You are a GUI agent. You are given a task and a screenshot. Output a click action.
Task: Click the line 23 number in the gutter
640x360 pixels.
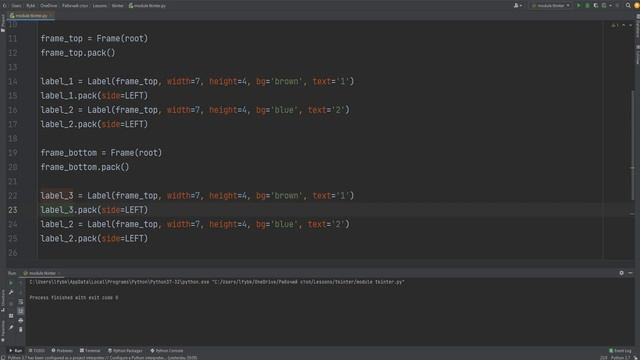pos(13,210)
